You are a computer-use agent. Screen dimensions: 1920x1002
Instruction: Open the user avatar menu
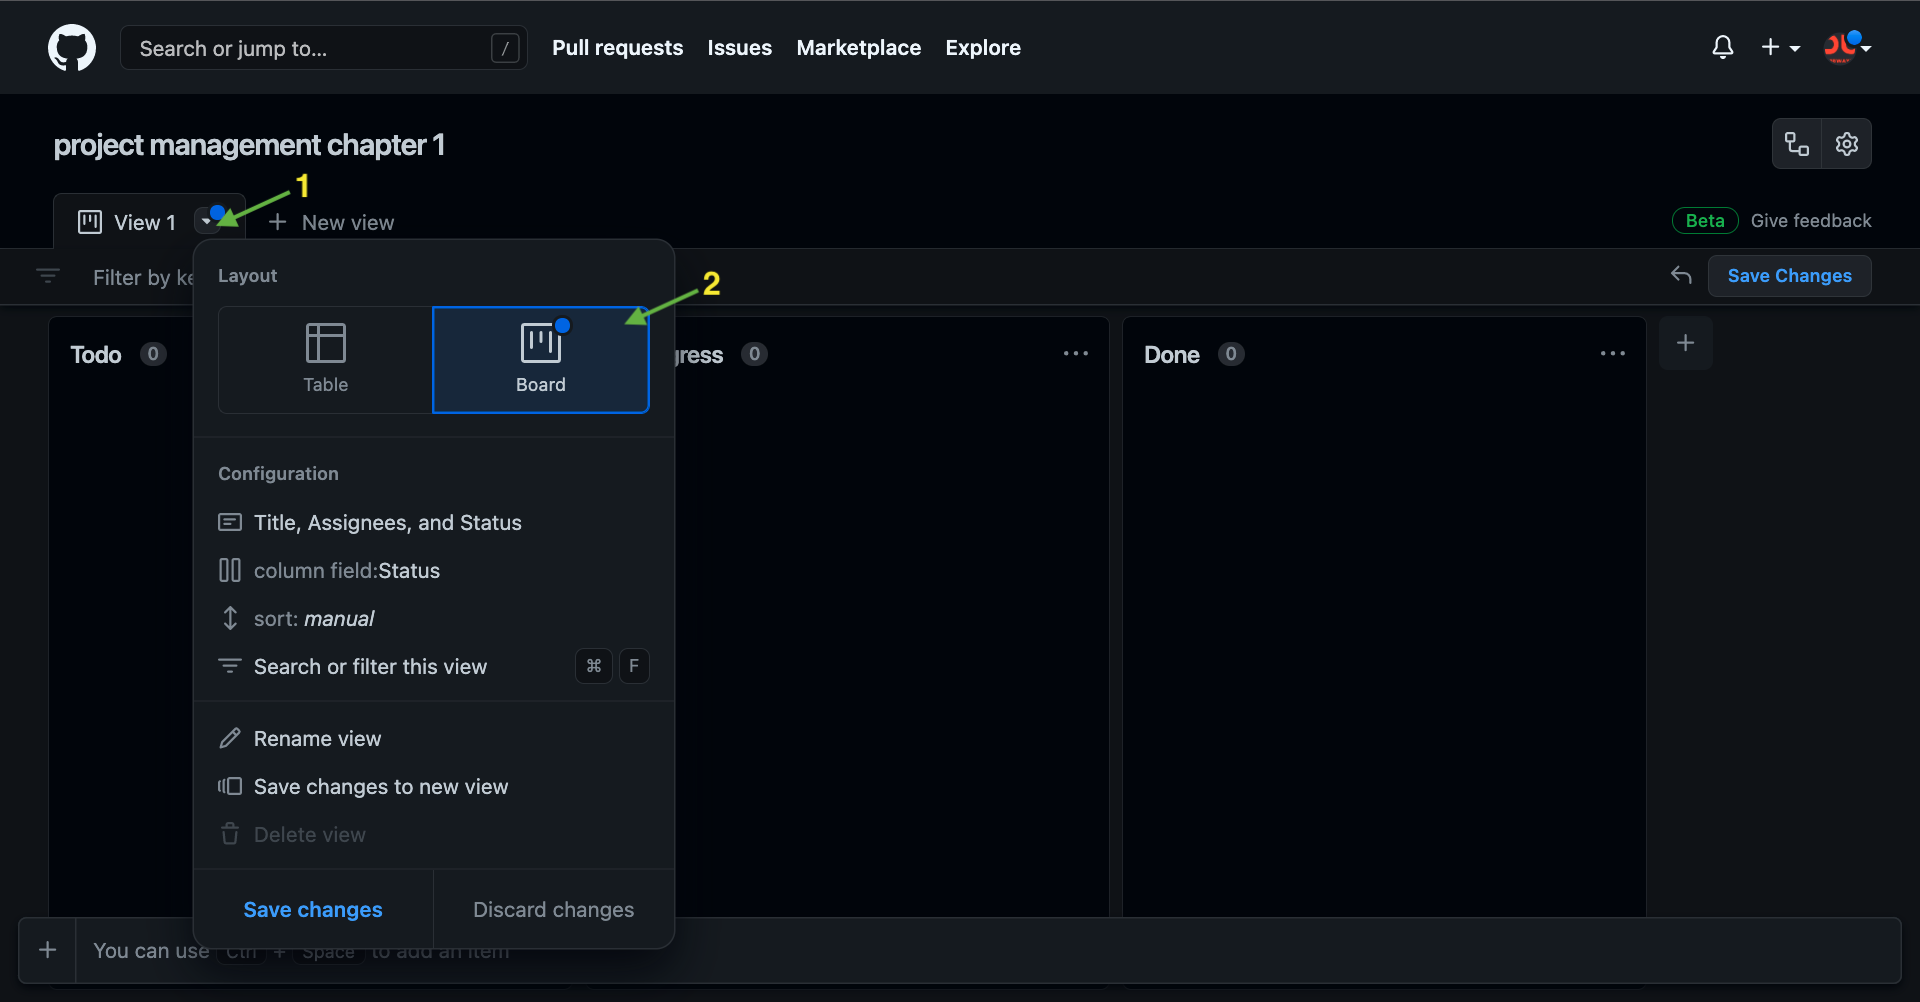tap(1845, 48)
